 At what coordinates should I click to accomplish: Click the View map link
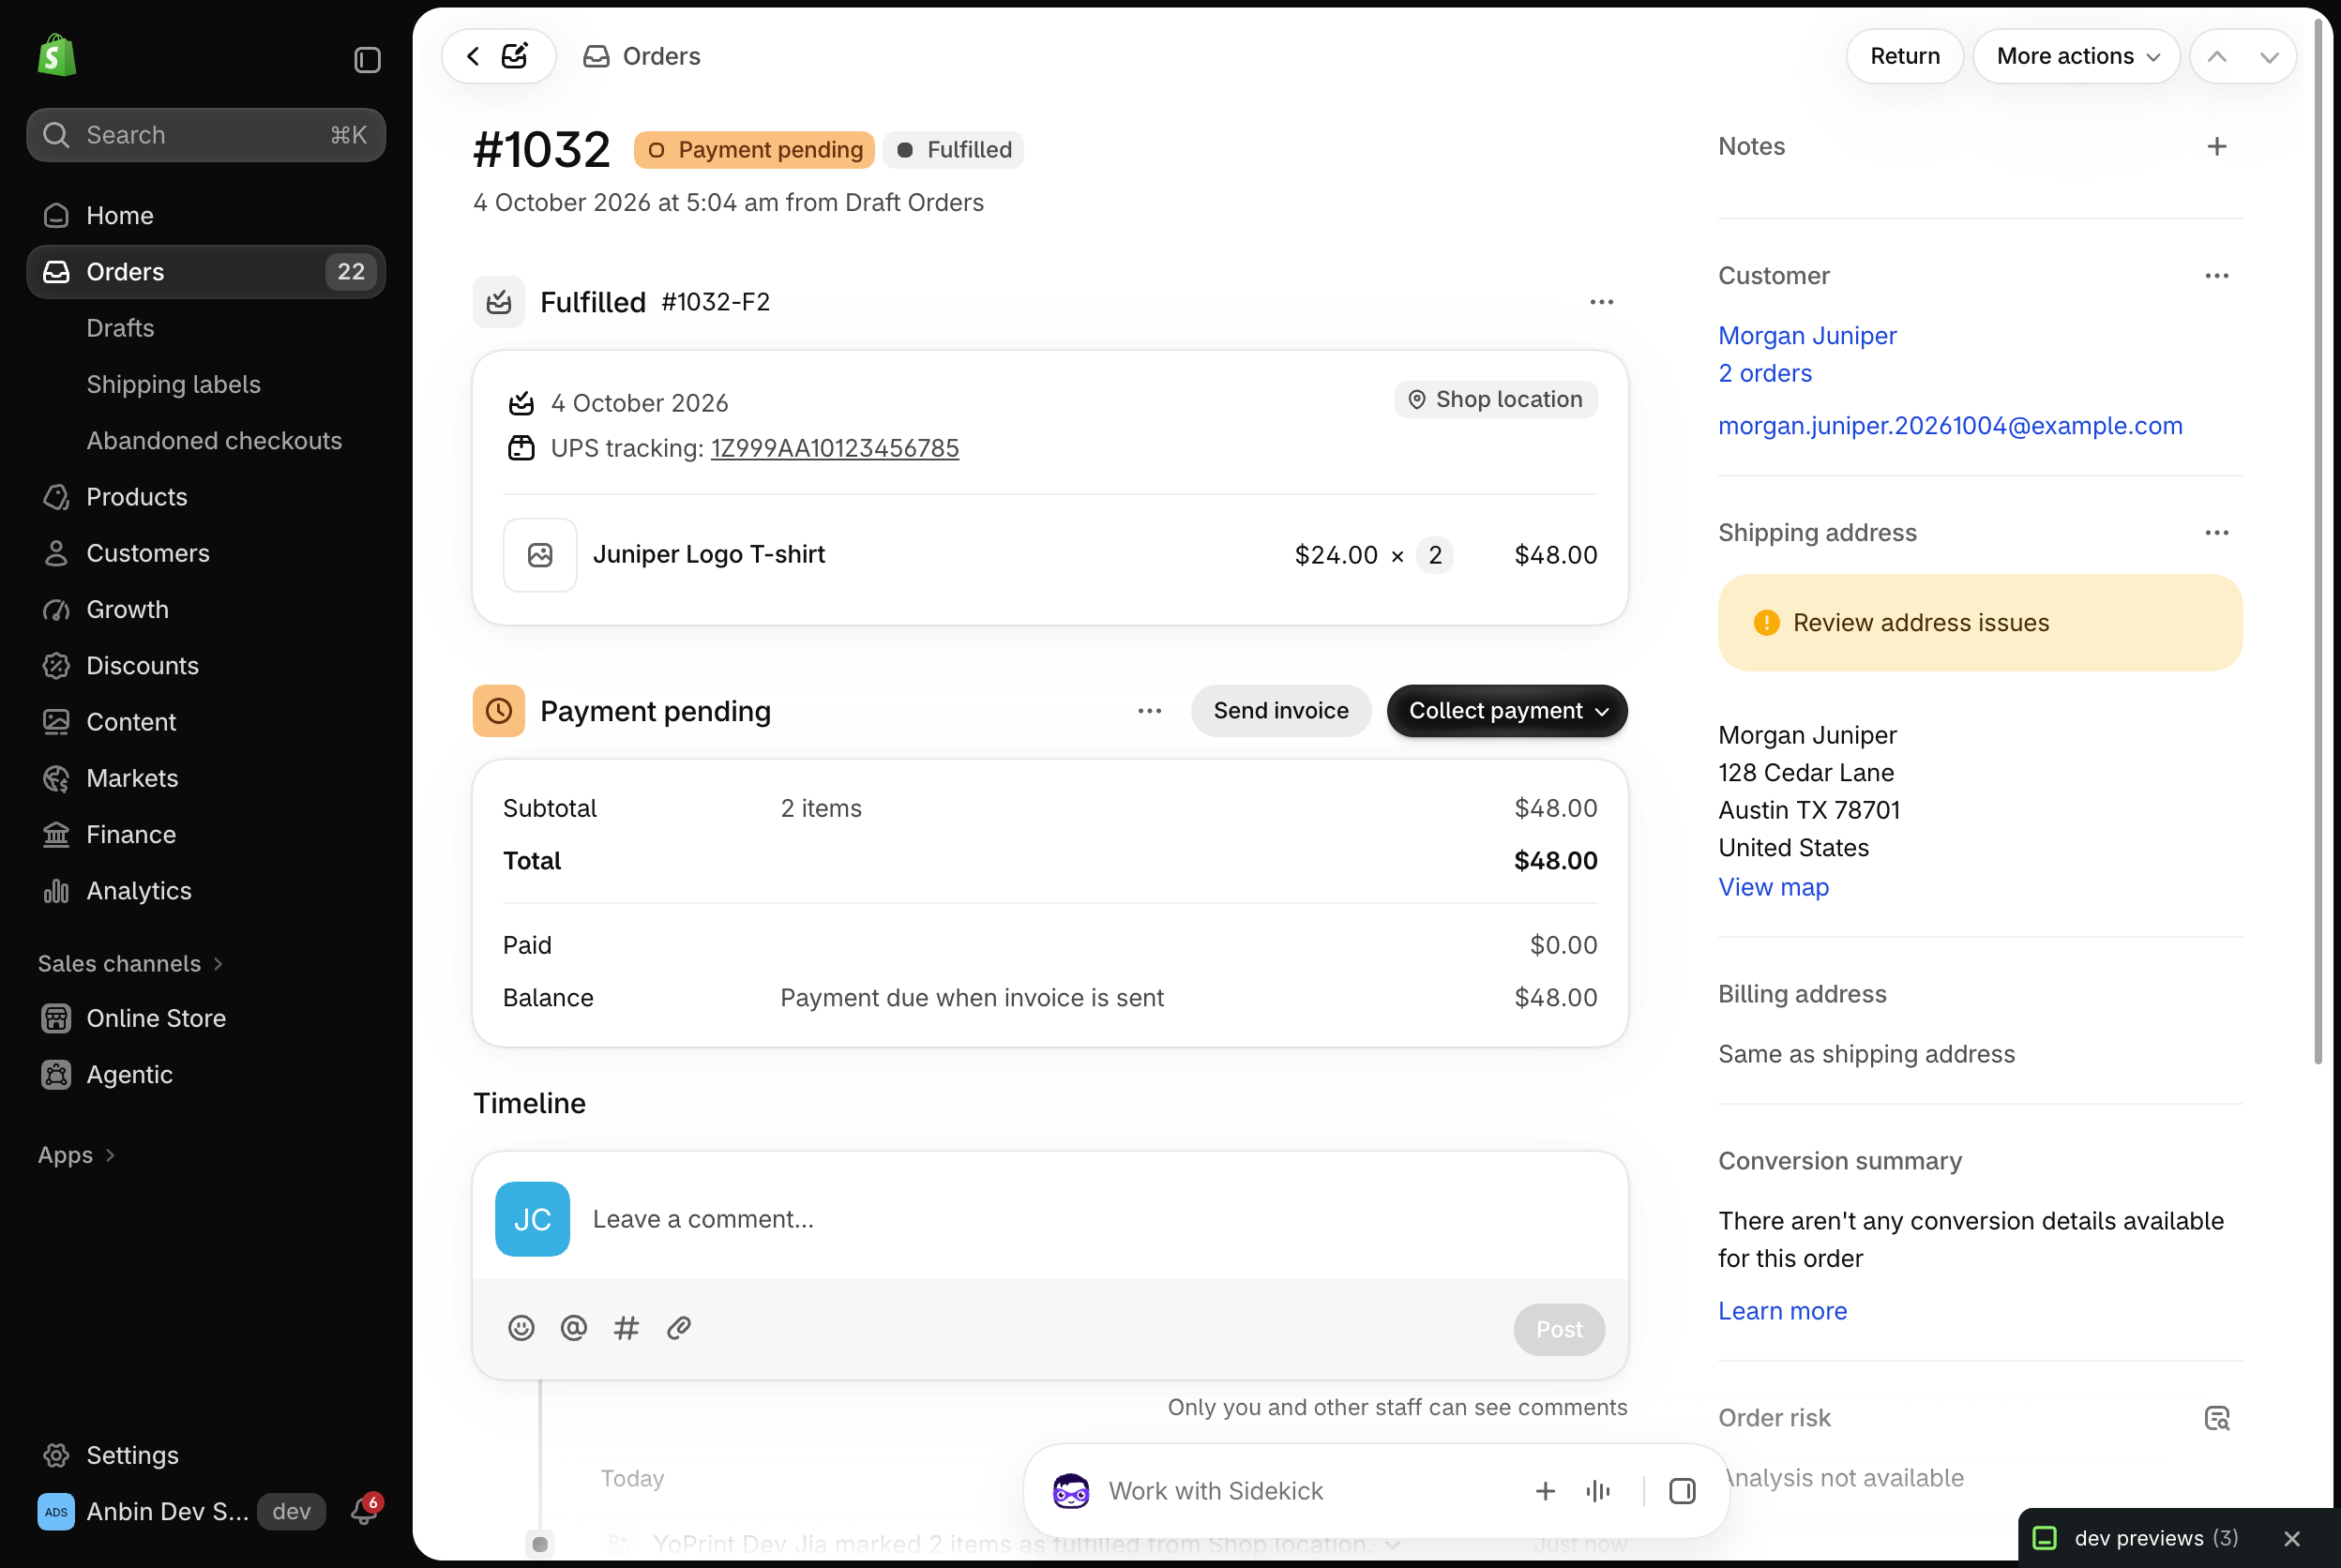1773,887
